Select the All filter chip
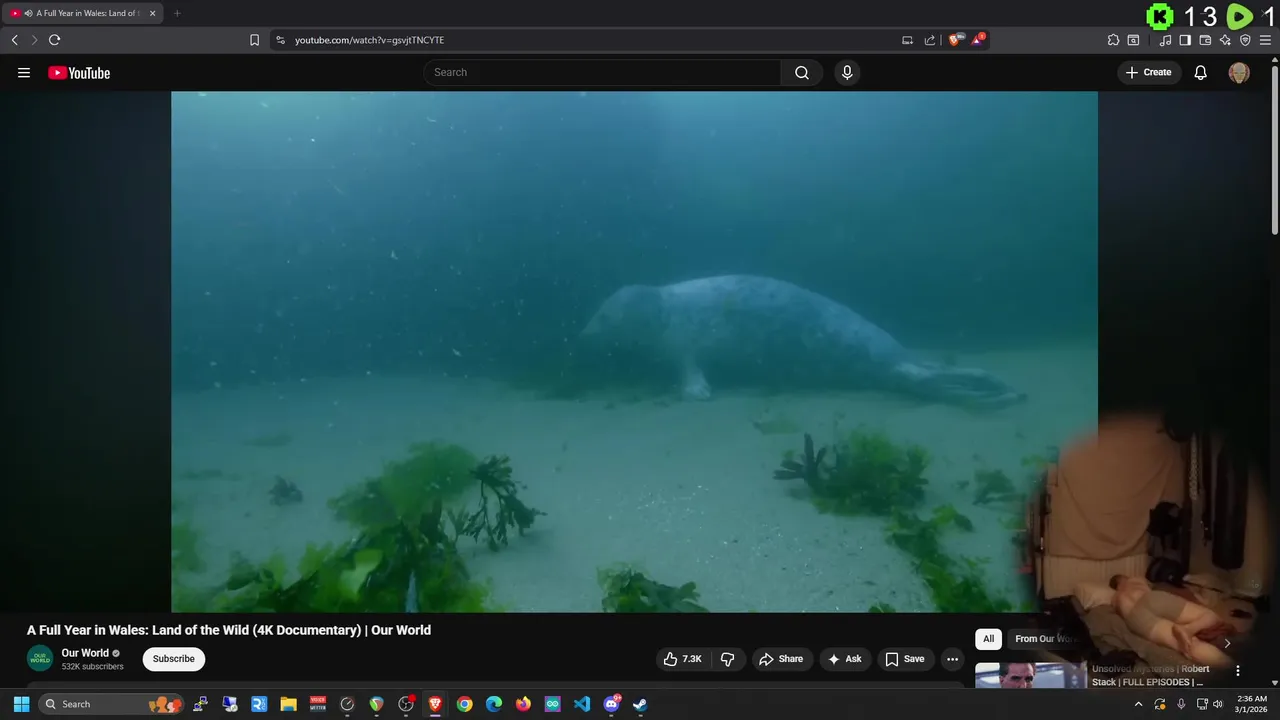This screenshot has width=1280, height=720. pyautogui.click(x=988, y=639)
